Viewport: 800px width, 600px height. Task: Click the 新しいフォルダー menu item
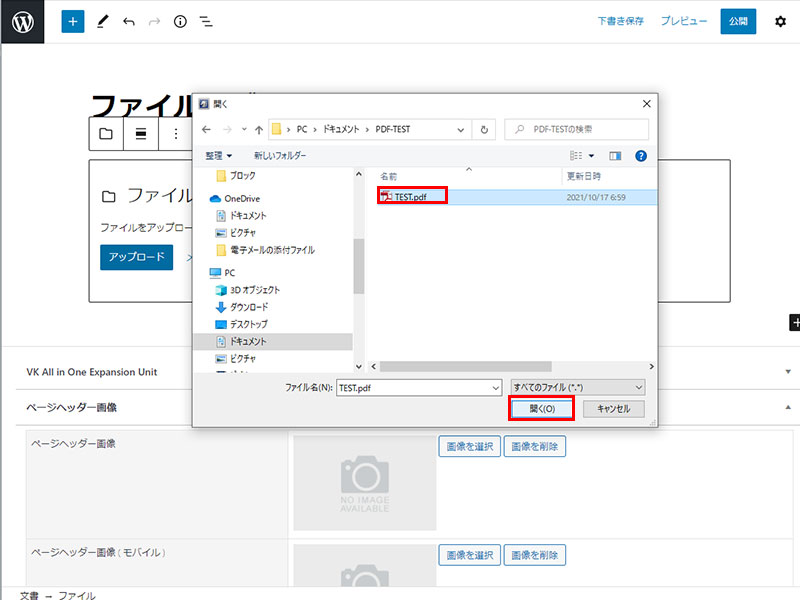click(x=280, y=156)
